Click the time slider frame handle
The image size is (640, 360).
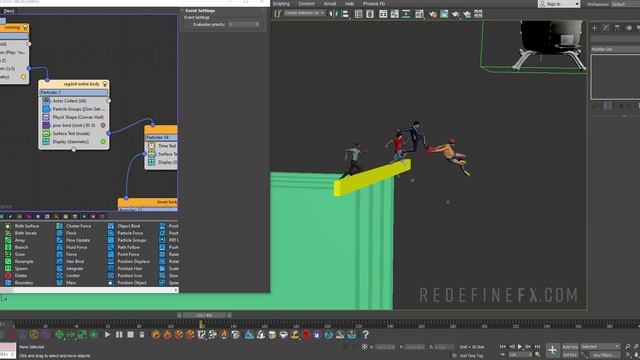[204, 315]
